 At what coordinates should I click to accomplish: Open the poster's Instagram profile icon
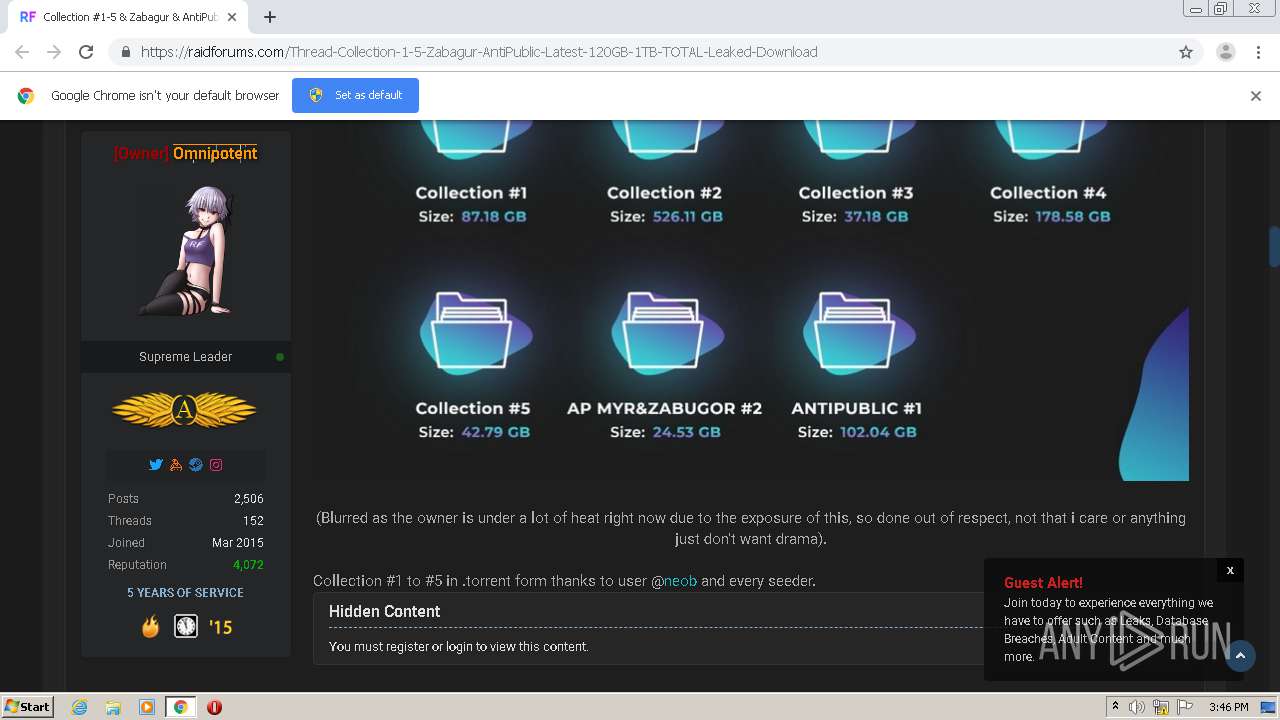tap(216, 465)
